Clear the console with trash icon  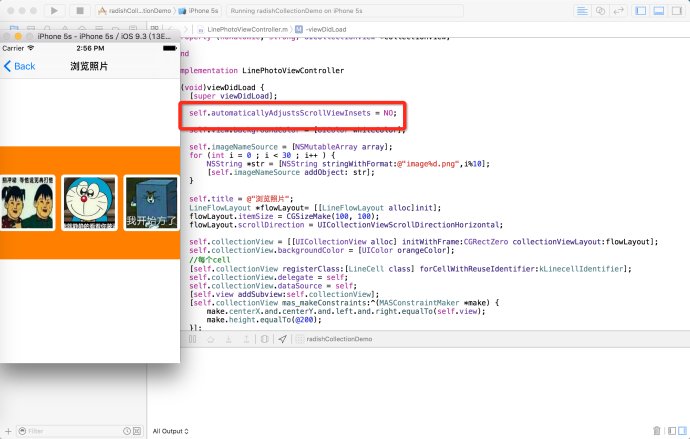(x=656, y=431)
